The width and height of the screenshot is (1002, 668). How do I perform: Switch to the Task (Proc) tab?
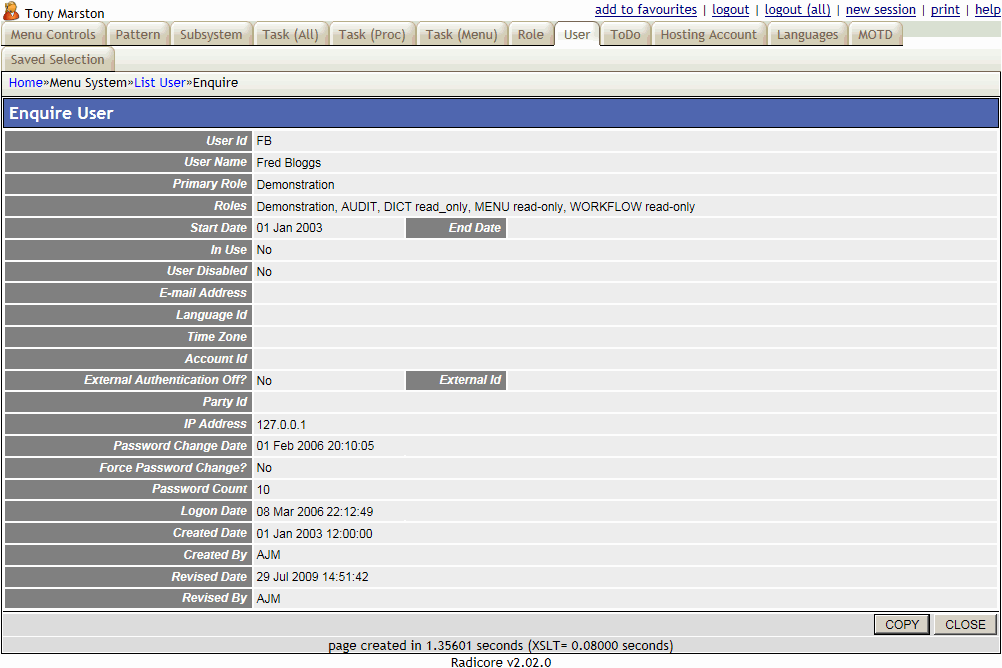[373, 33]
